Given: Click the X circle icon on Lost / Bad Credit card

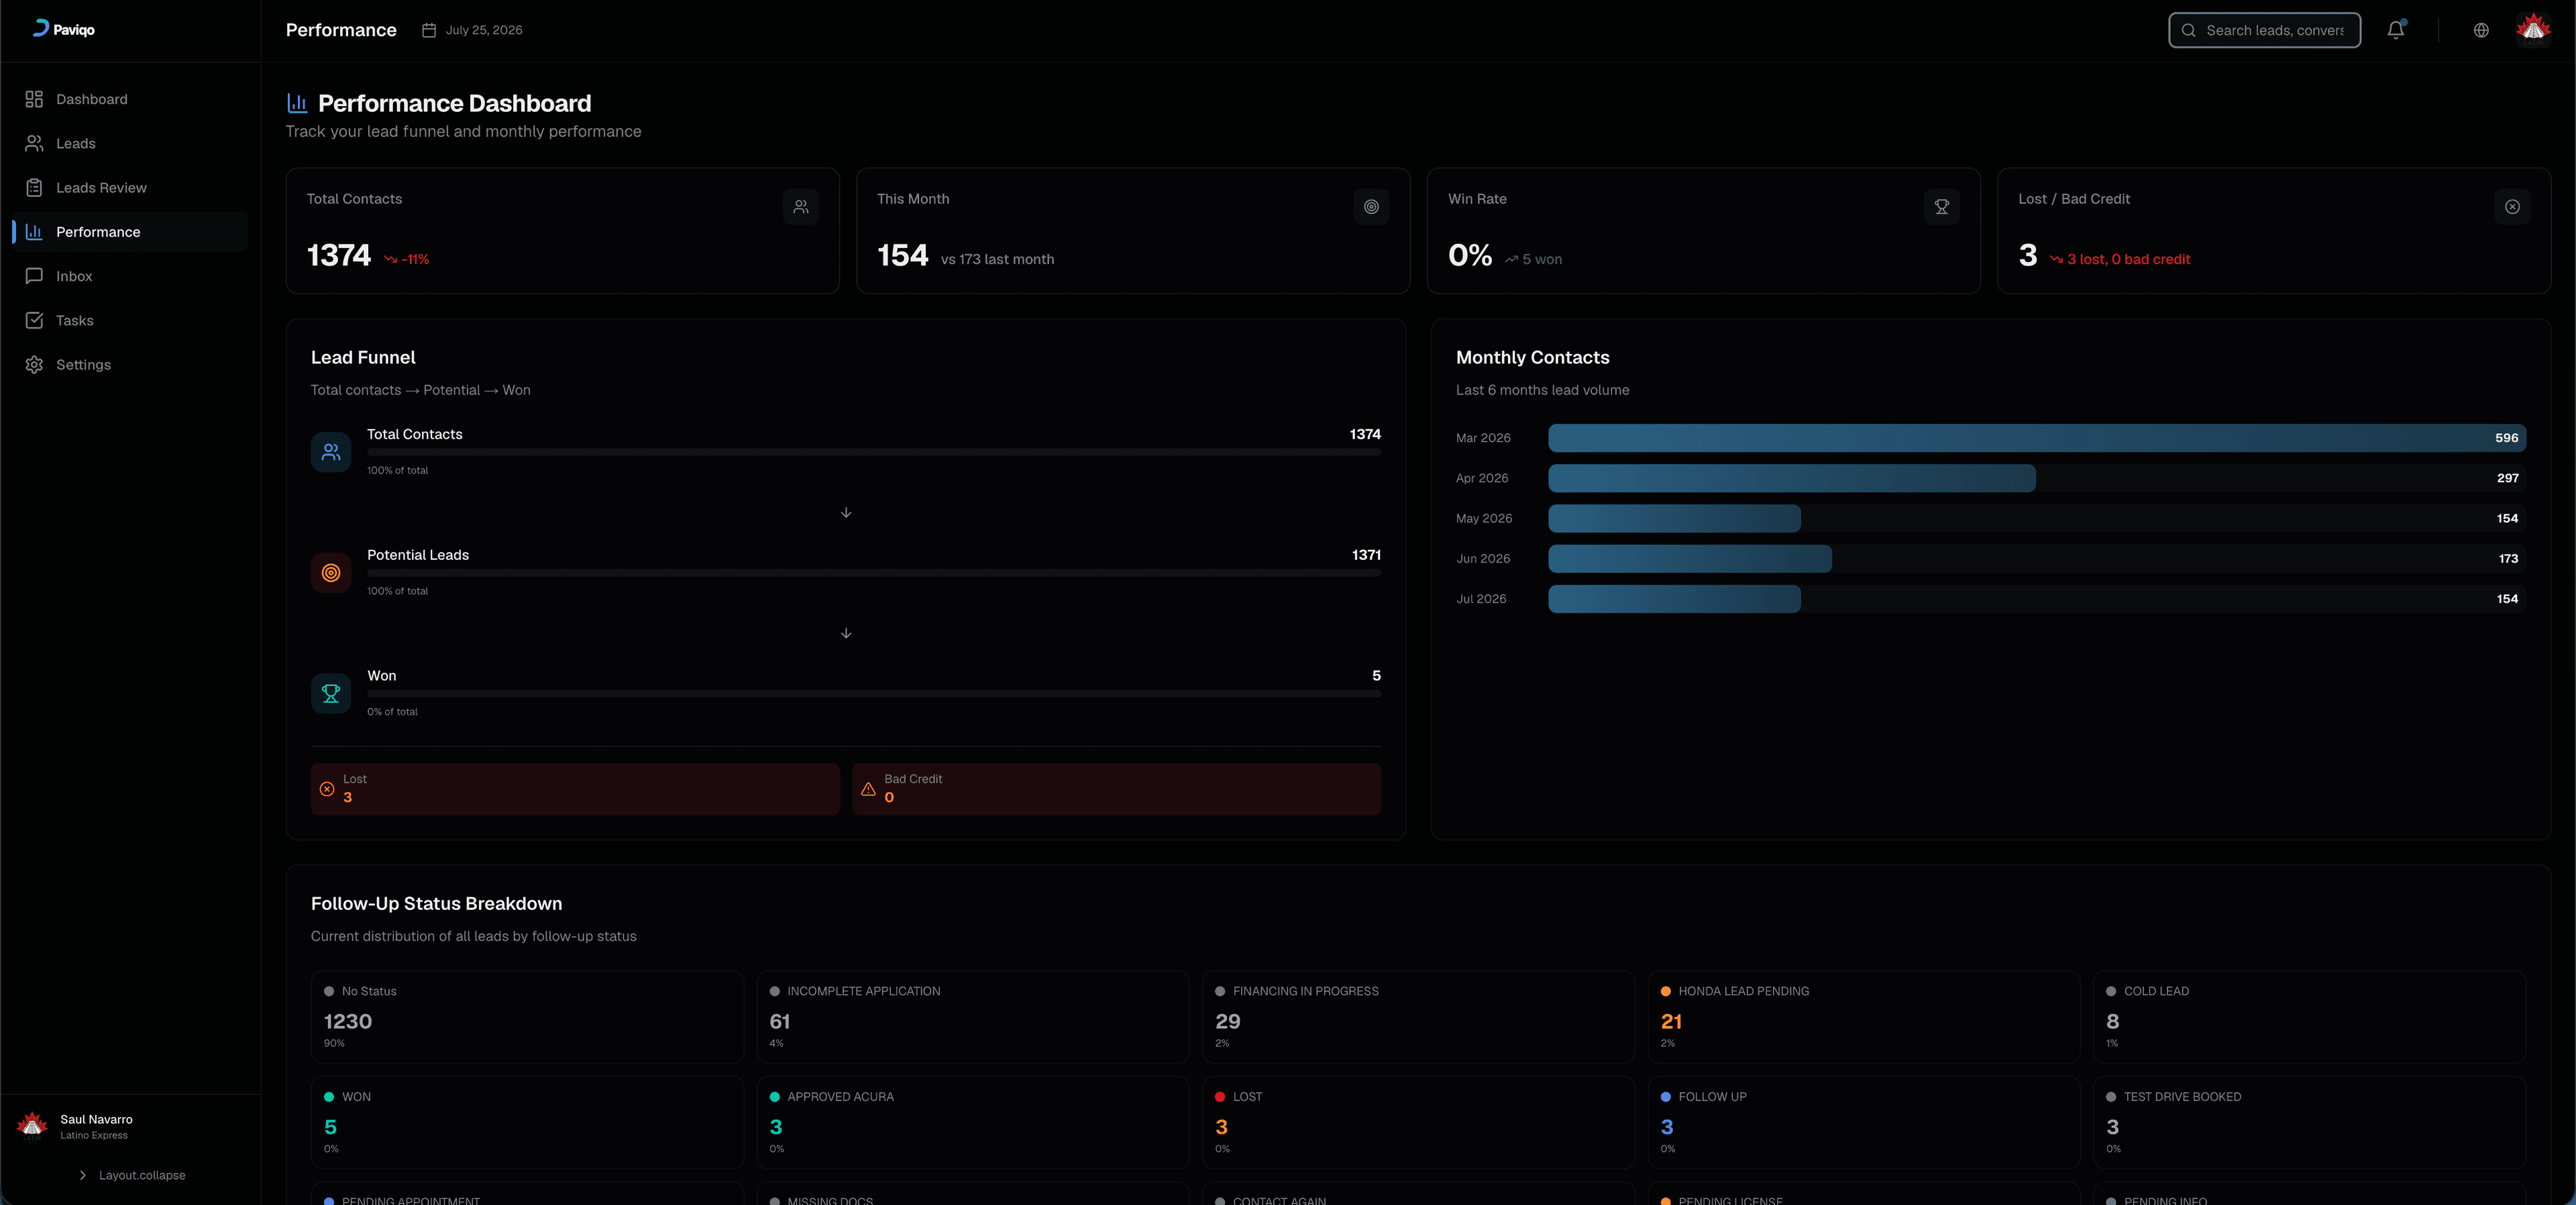Looking at the screenshot, I should [2512, 207].
